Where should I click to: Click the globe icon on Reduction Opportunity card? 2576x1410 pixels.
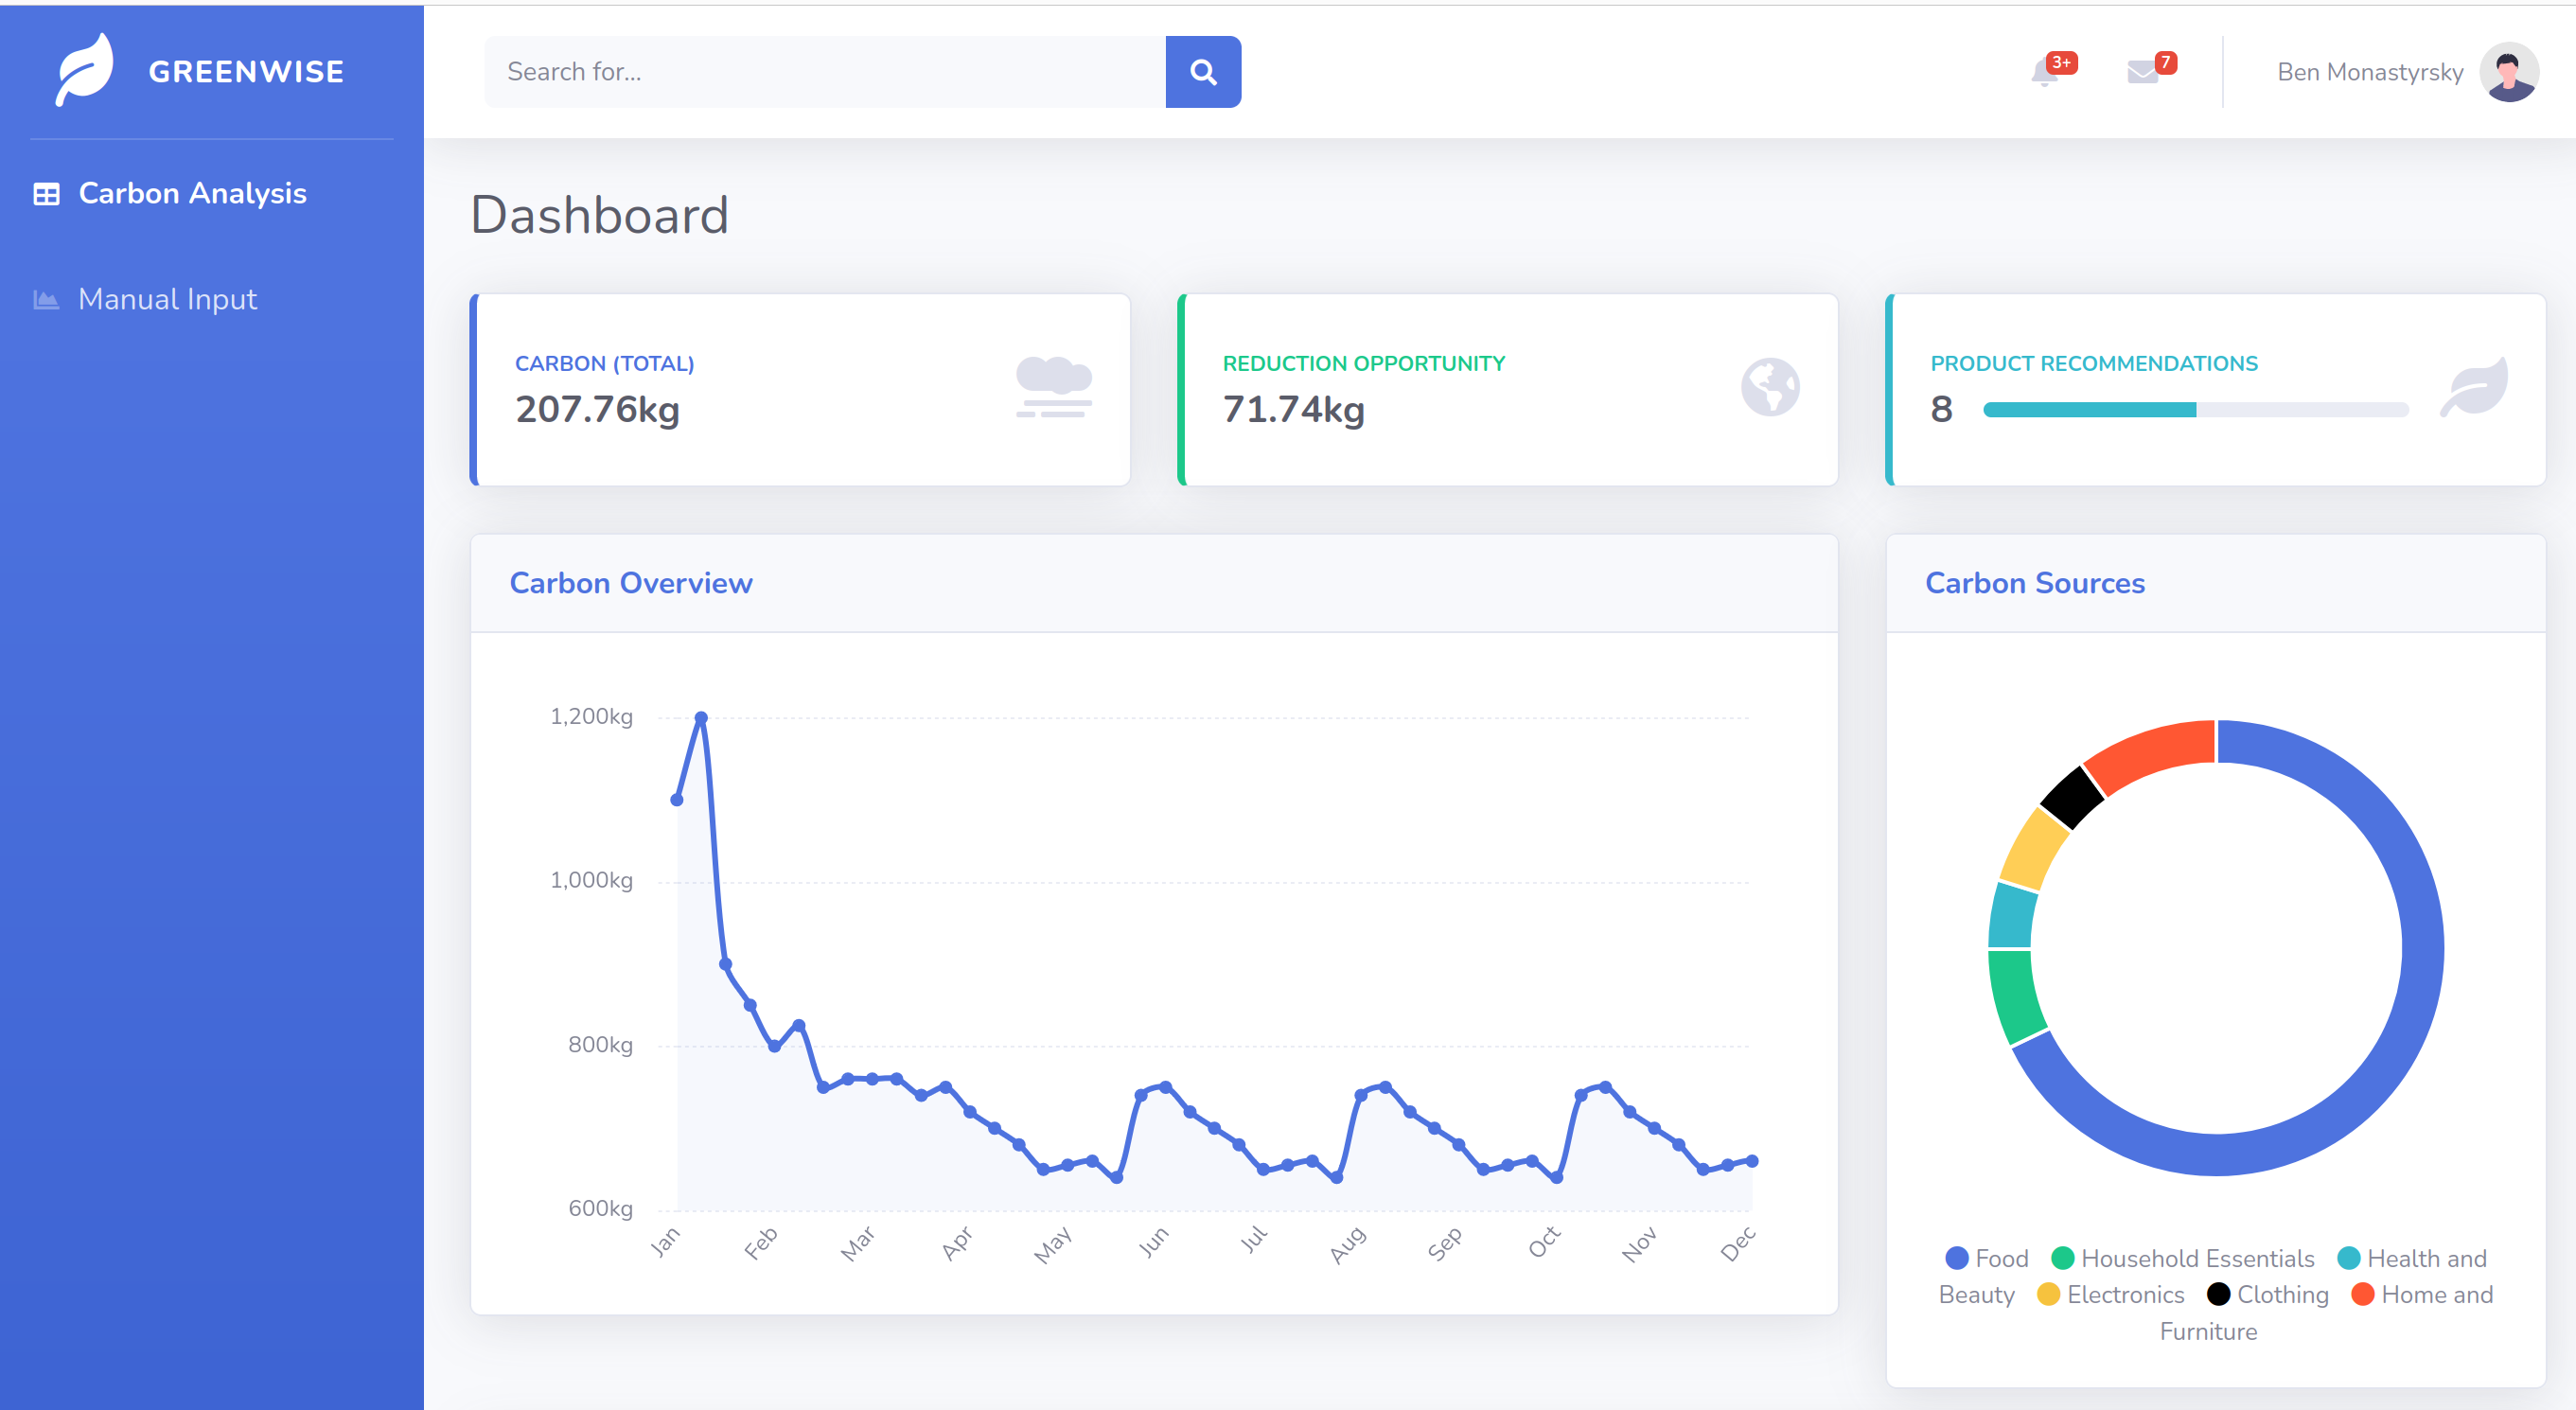[1769, 387]
